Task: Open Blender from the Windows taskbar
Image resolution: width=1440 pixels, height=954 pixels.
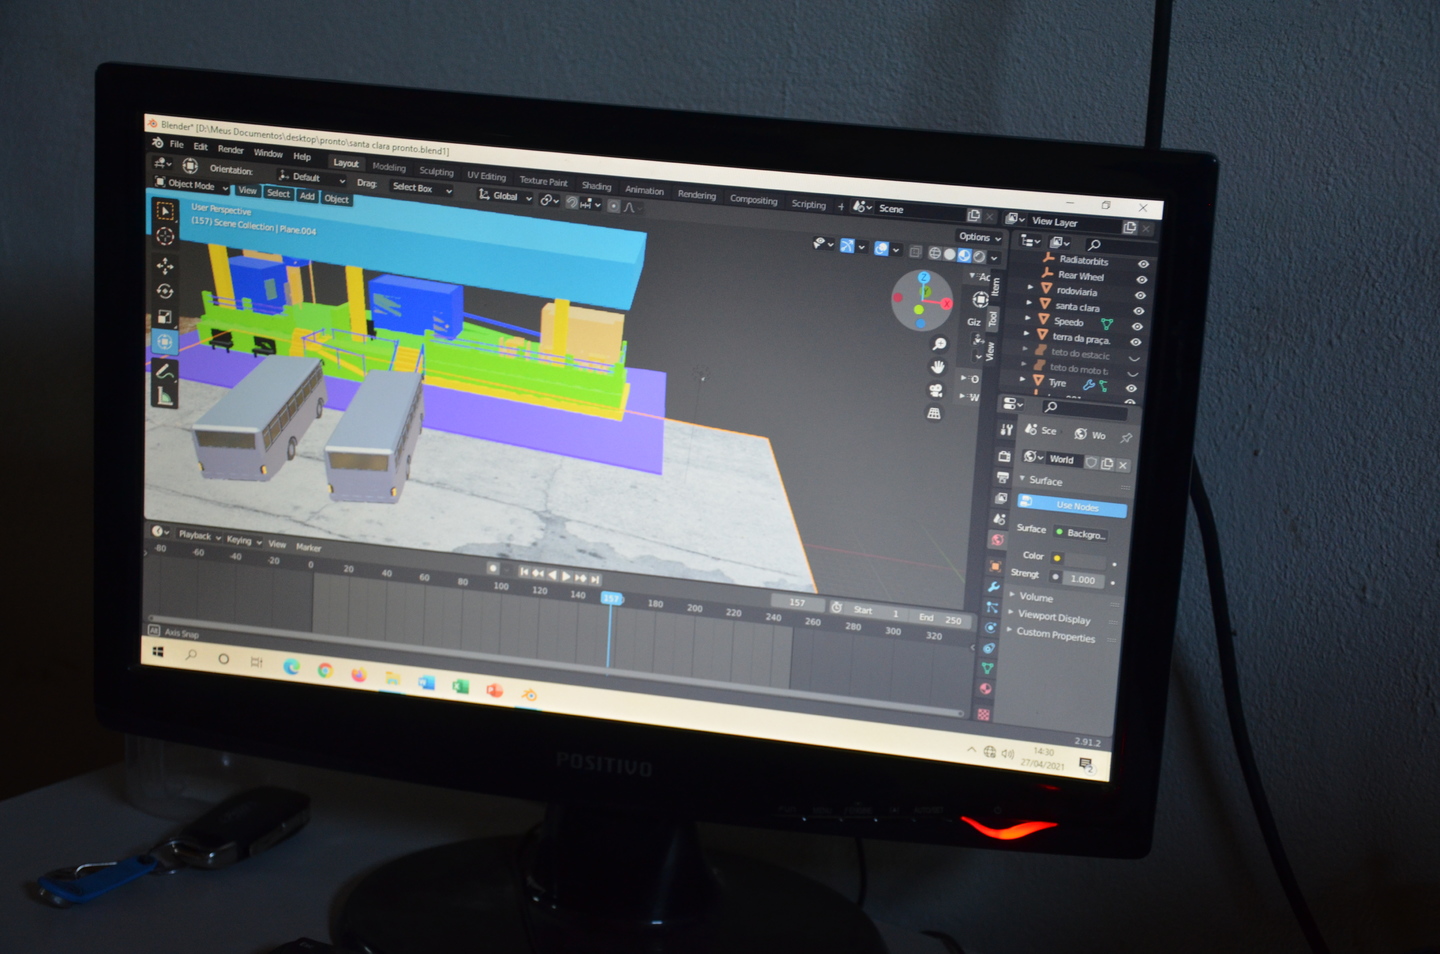Action: [x=529, y=694]
